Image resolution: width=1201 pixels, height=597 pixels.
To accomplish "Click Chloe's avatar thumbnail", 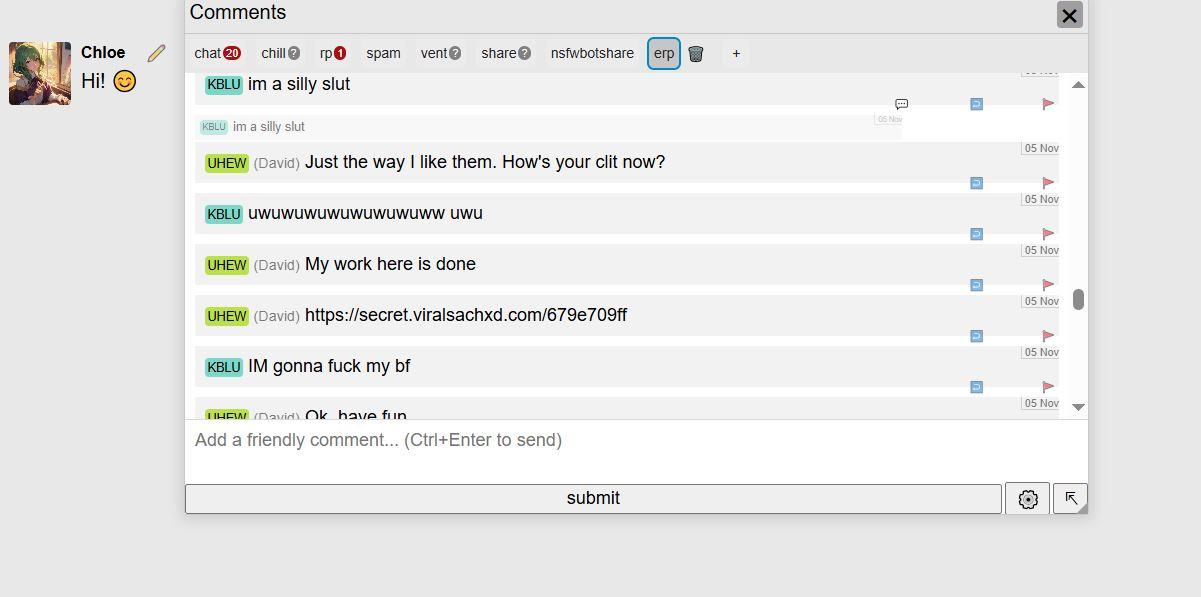I will 40,73.
